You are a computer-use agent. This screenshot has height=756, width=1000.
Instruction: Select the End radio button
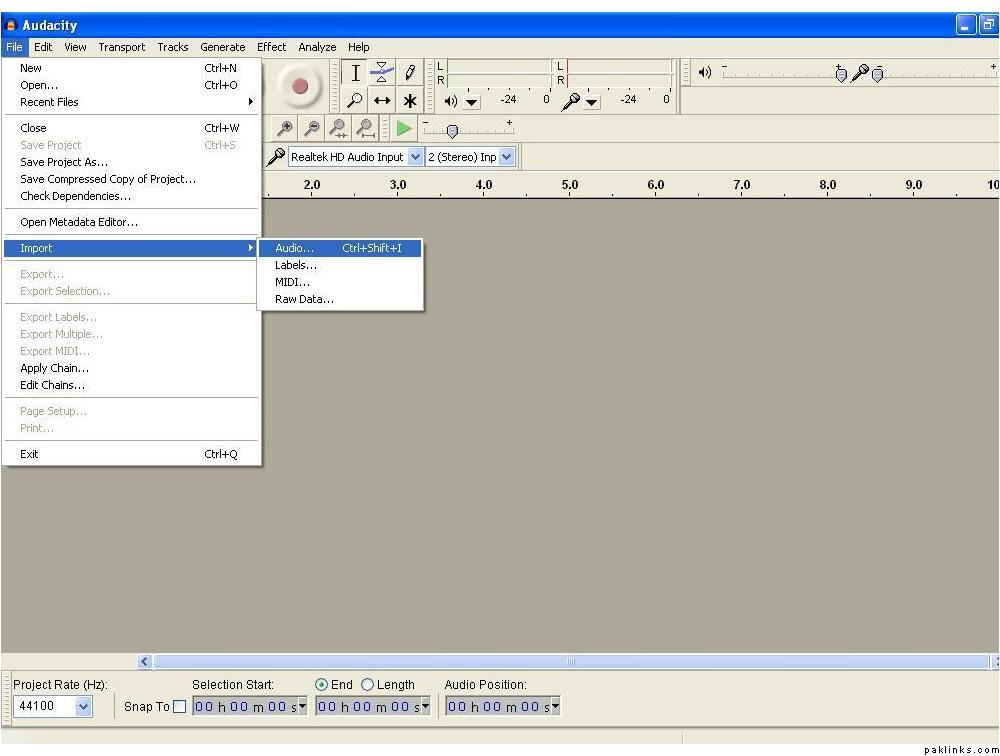tap(322, 685)
